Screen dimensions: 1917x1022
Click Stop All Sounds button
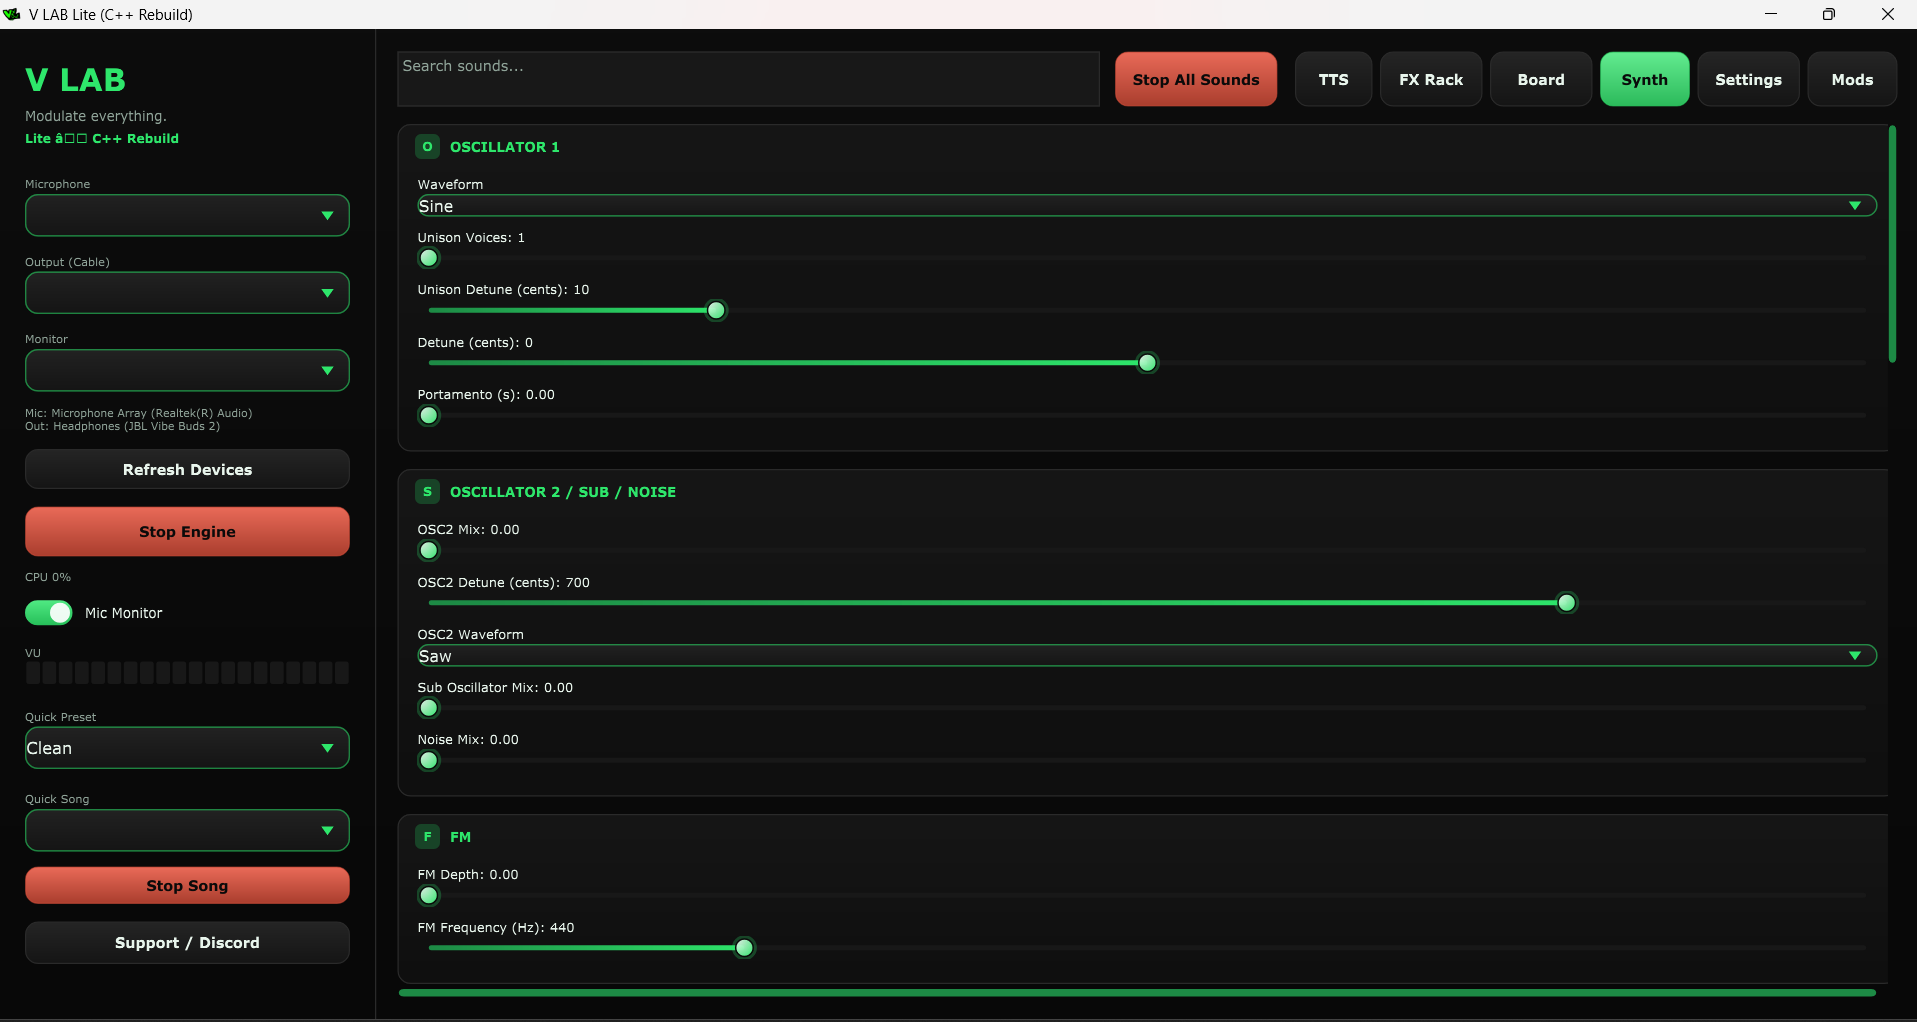pyautogui.click(x=1196, y=79)
